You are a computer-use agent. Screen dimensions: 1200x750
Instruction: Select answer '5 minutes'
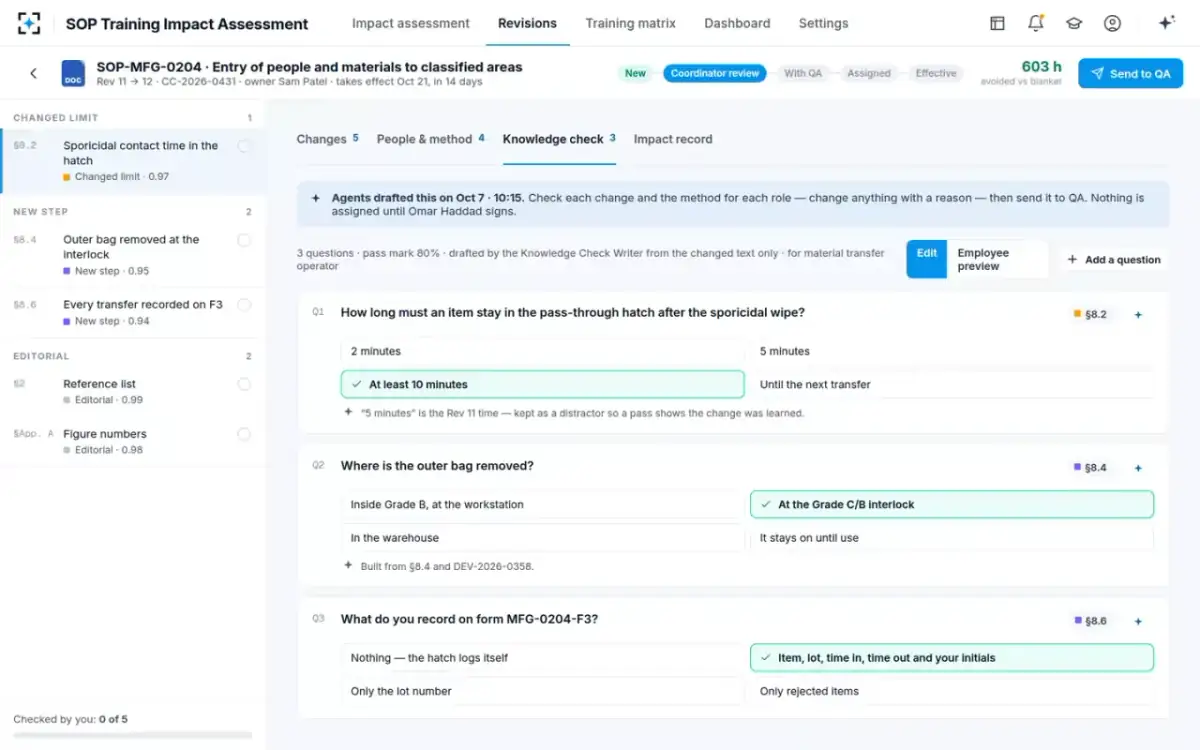tap(951, 351)
